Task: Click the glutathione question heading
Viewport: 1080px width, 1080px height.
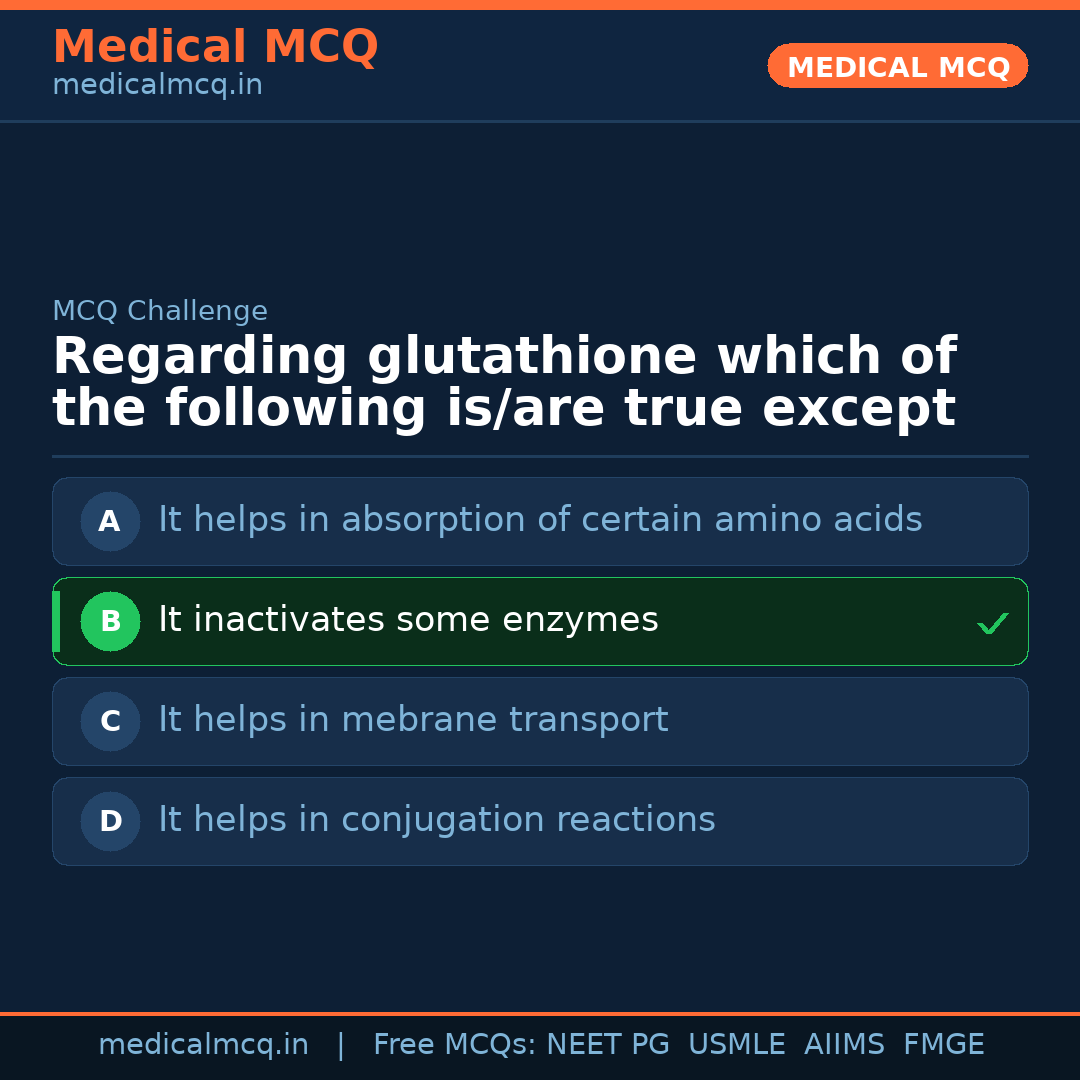Action: tap(504, 383)
